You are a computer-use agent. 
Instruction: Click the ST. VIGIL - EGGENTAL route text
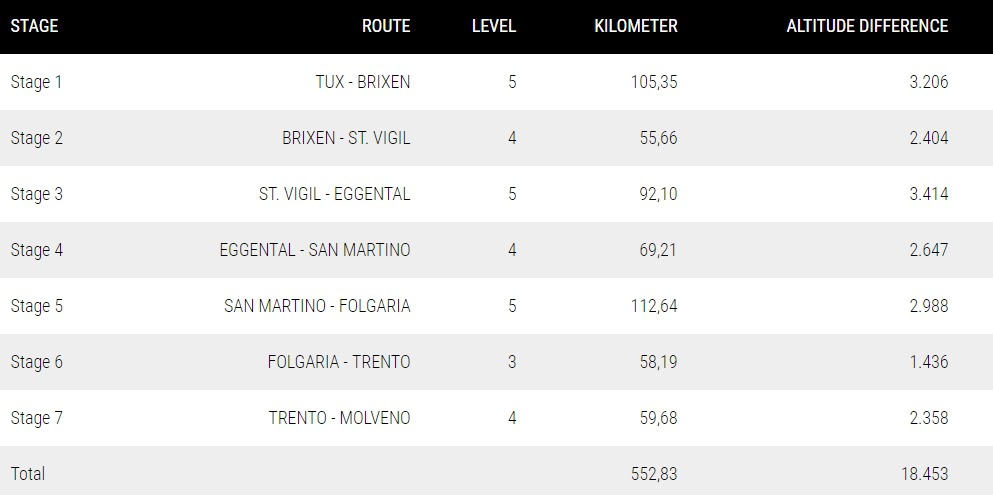pos(334,194)
